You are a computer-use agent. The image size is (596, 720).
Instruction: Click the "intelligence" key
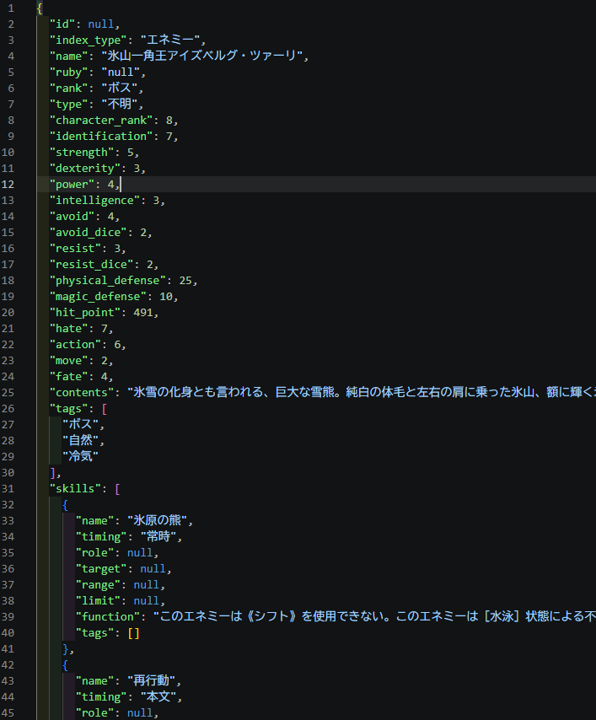95,200
